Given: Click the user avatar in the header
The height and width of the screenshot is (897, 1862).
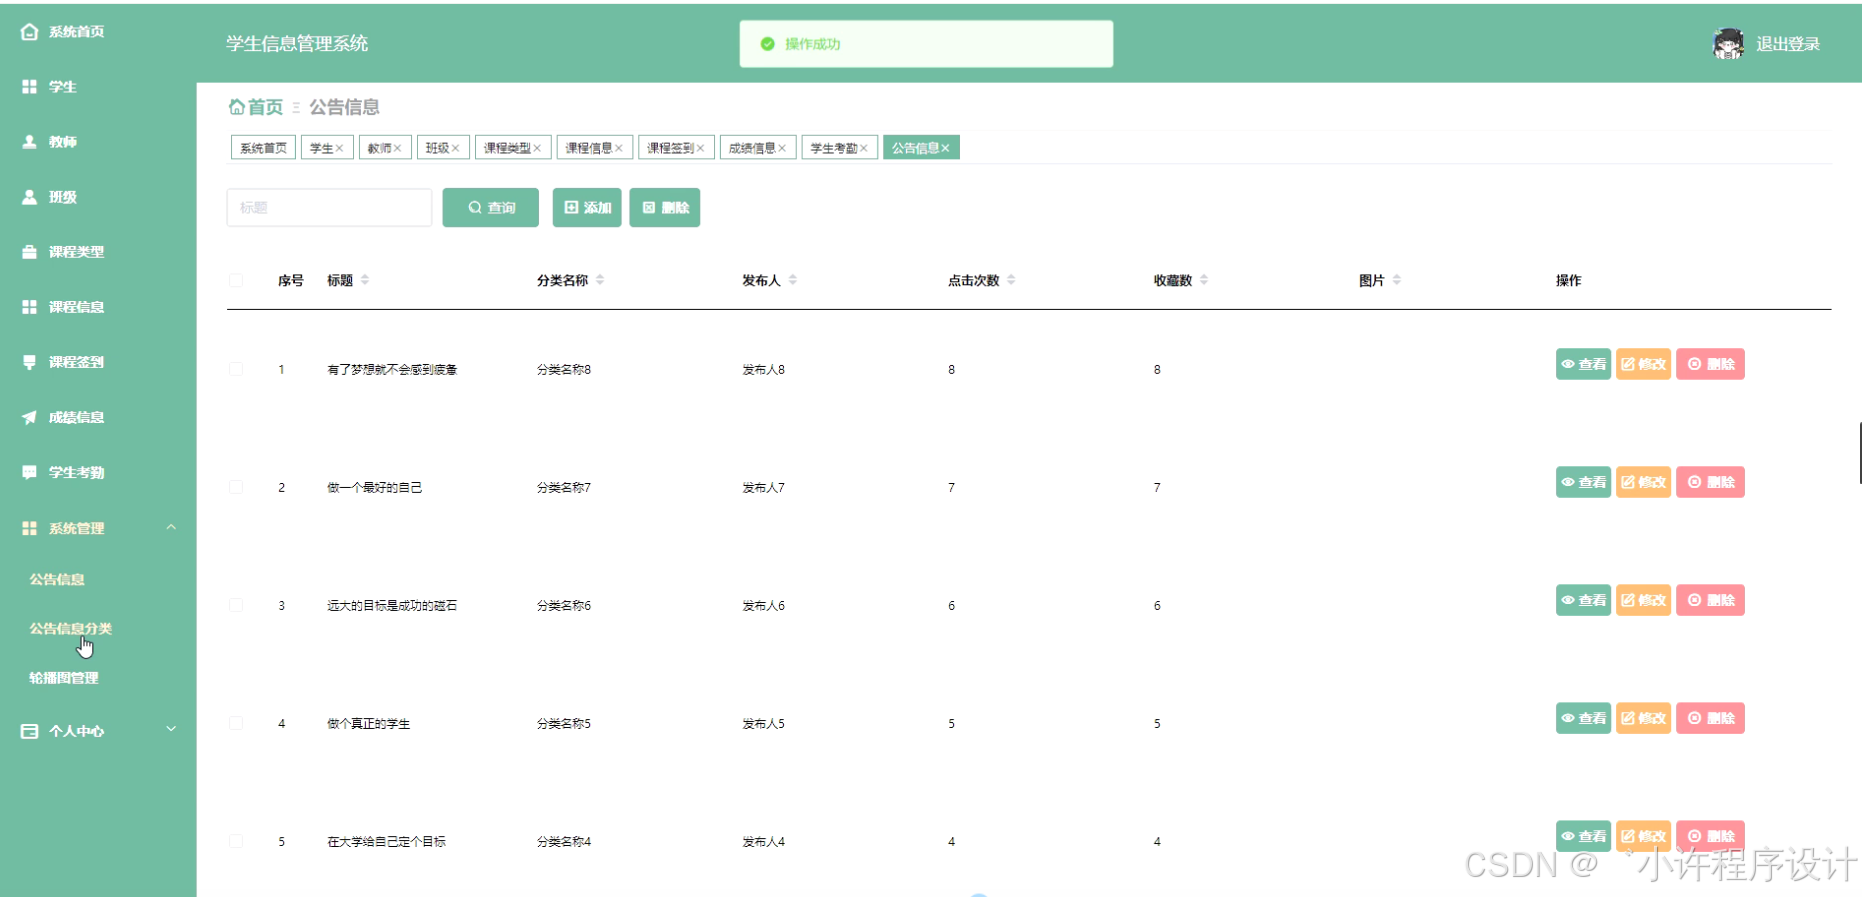Looking at the screenshot, I should [x=1728, y=44].
